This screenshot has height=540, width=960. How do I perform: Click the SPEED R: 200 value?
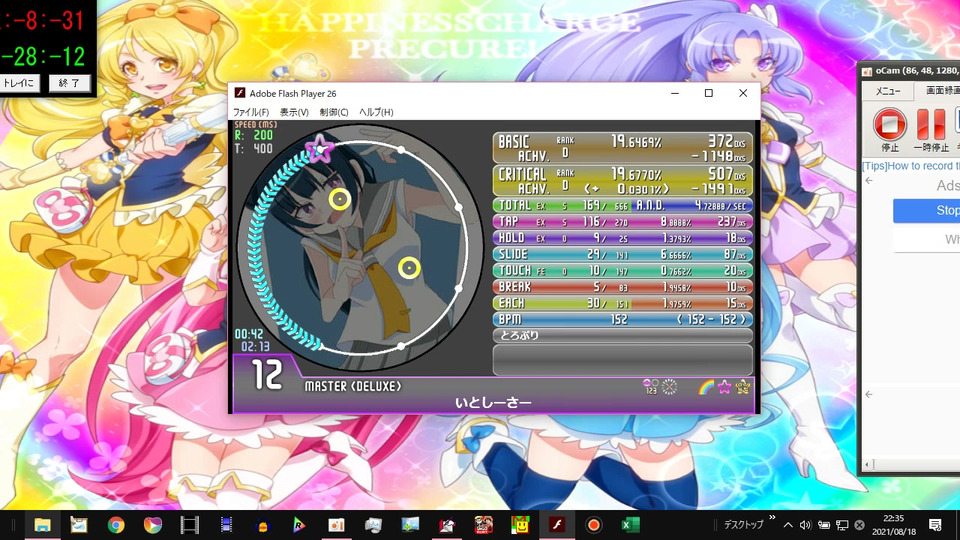[x=254, y=135]
